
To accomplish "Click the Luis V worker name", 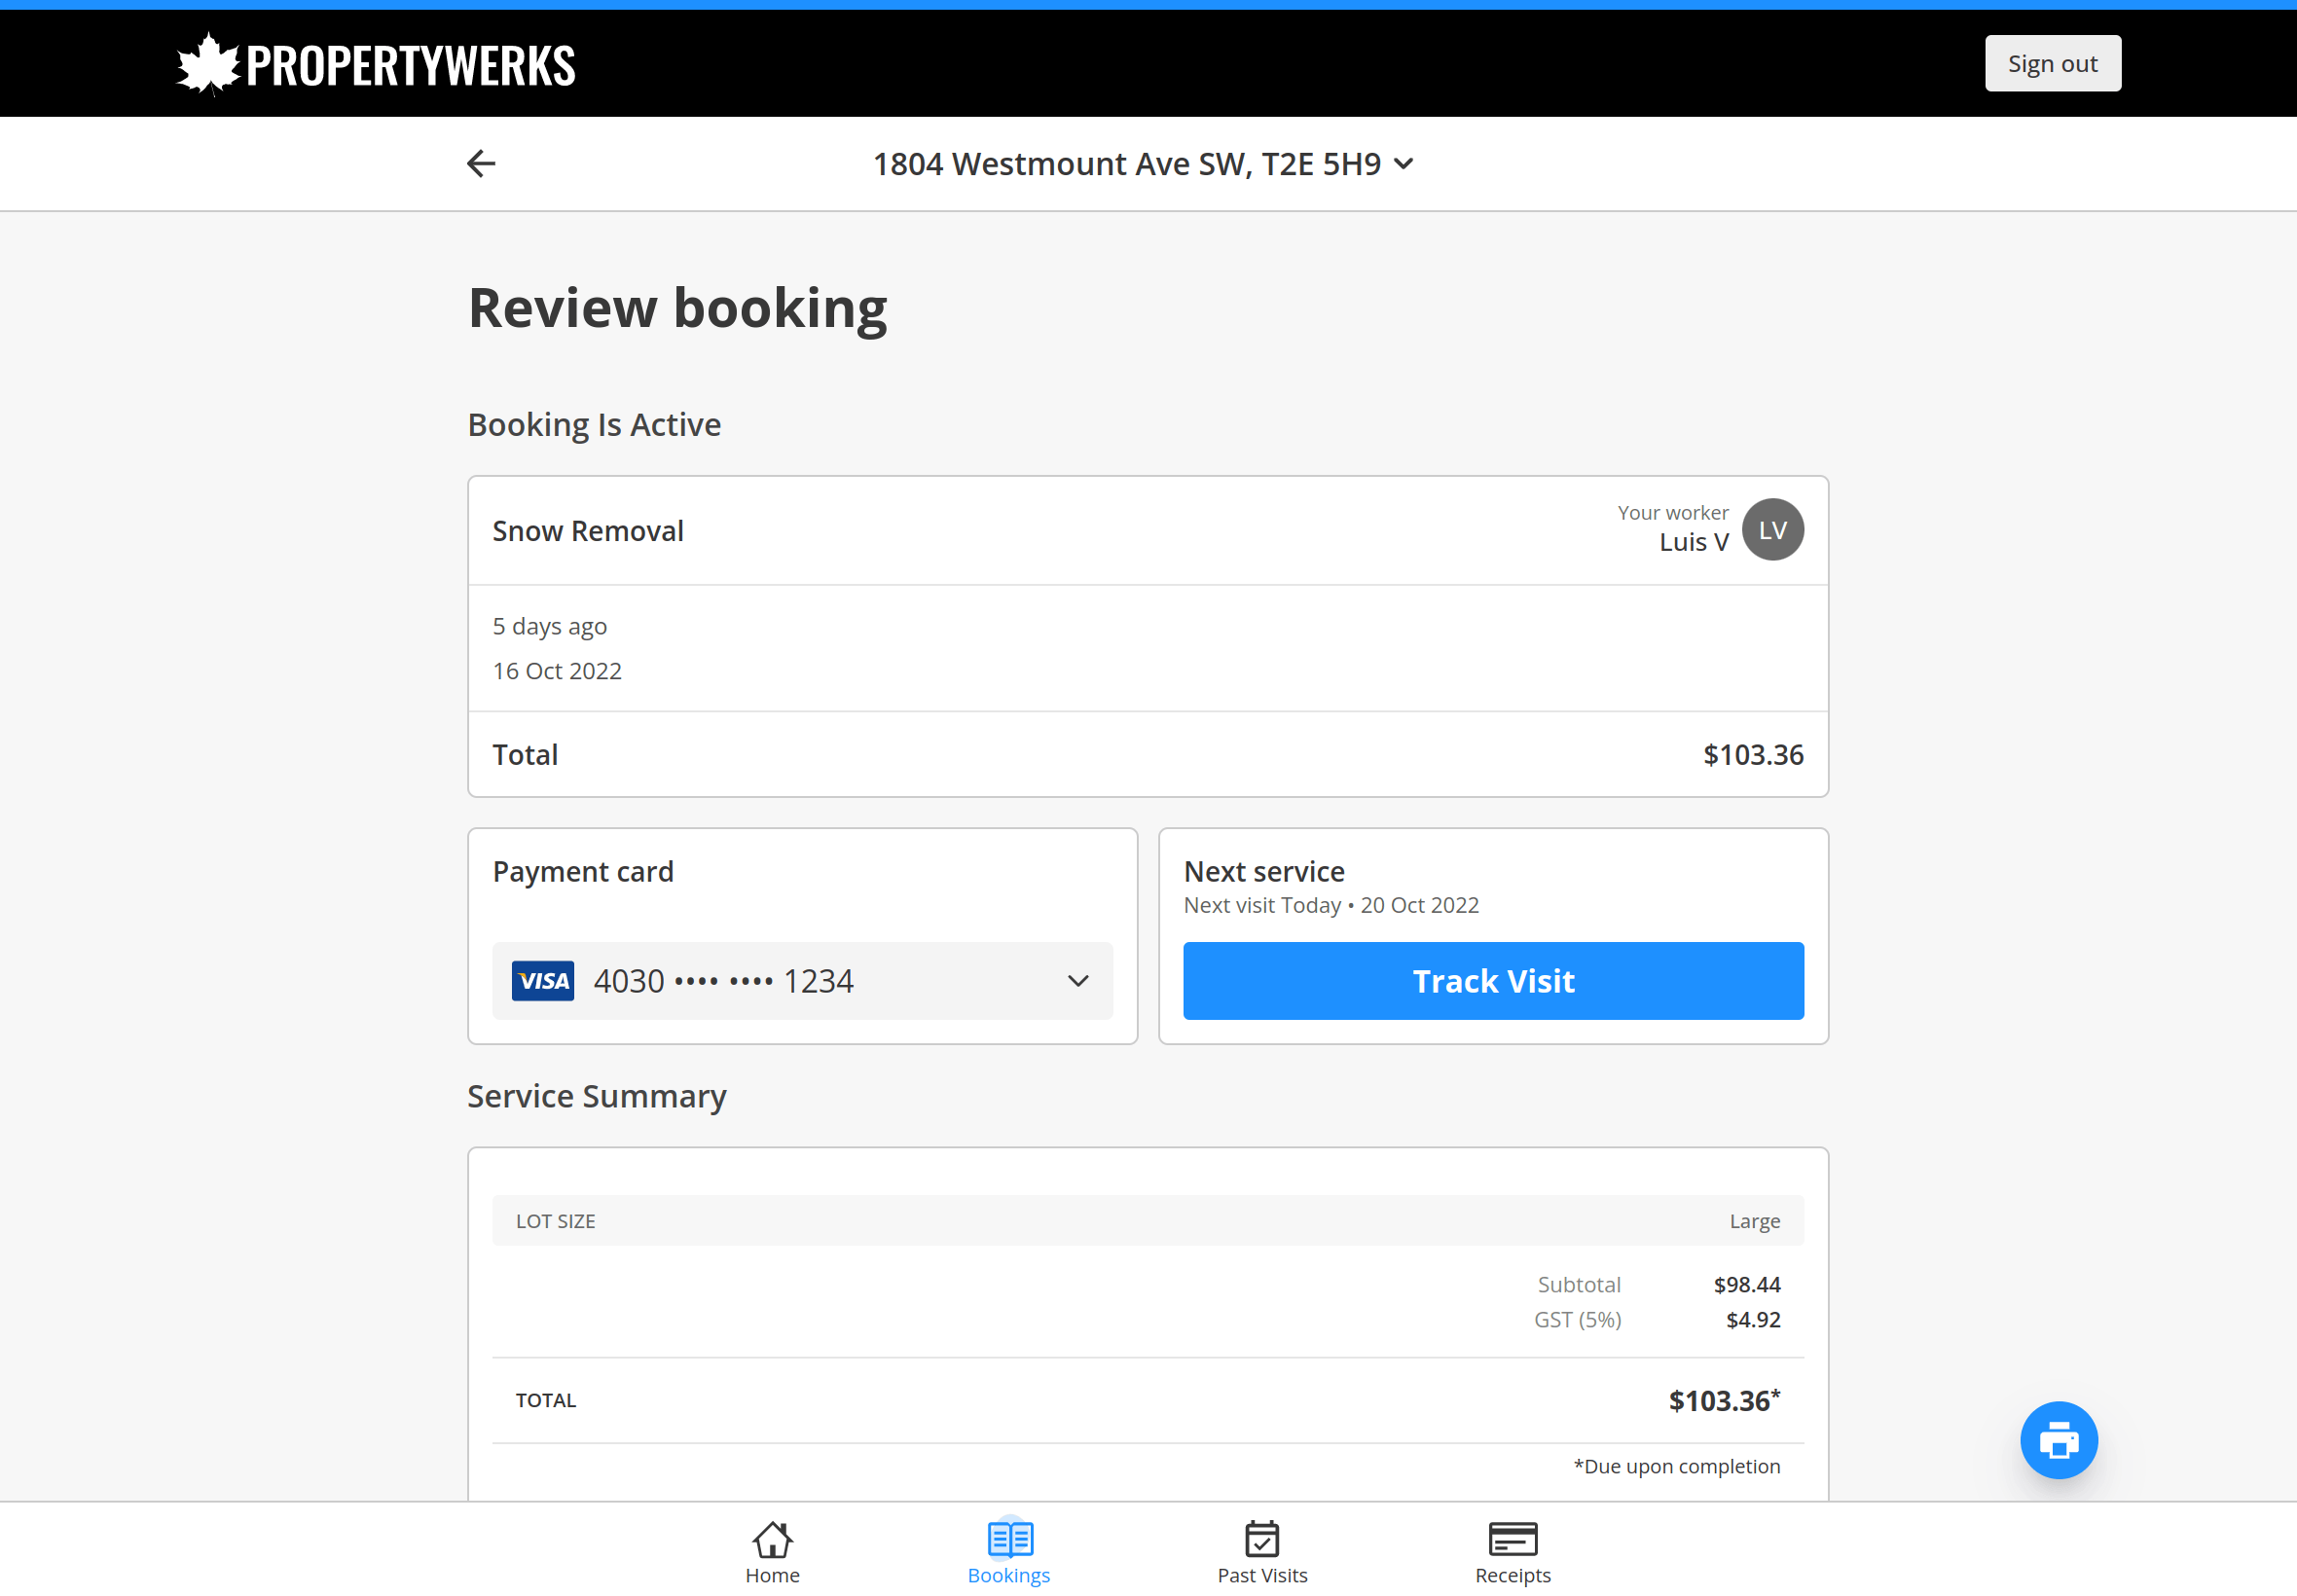I will (1693, 542).
